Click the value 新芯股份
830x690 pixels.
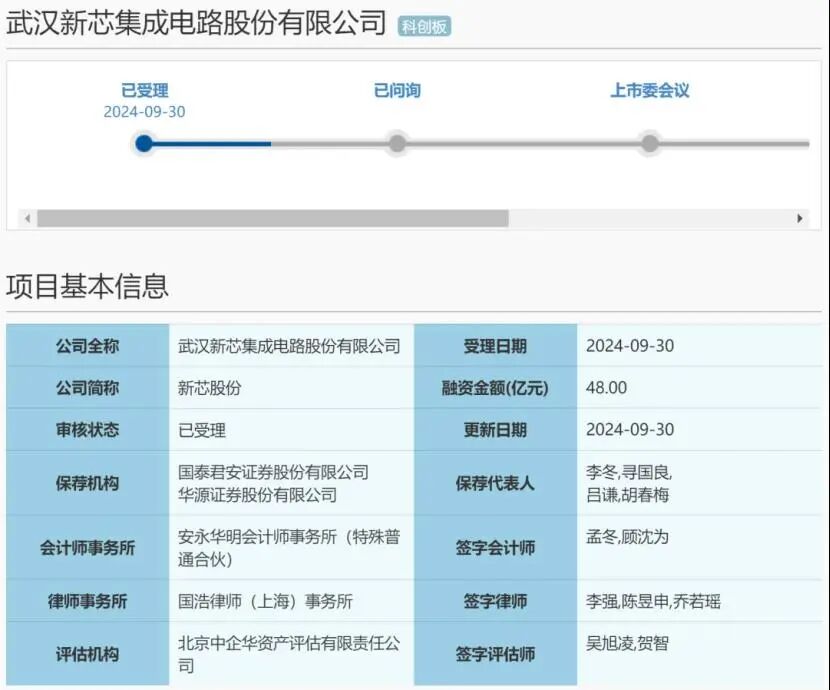(210, 388)
